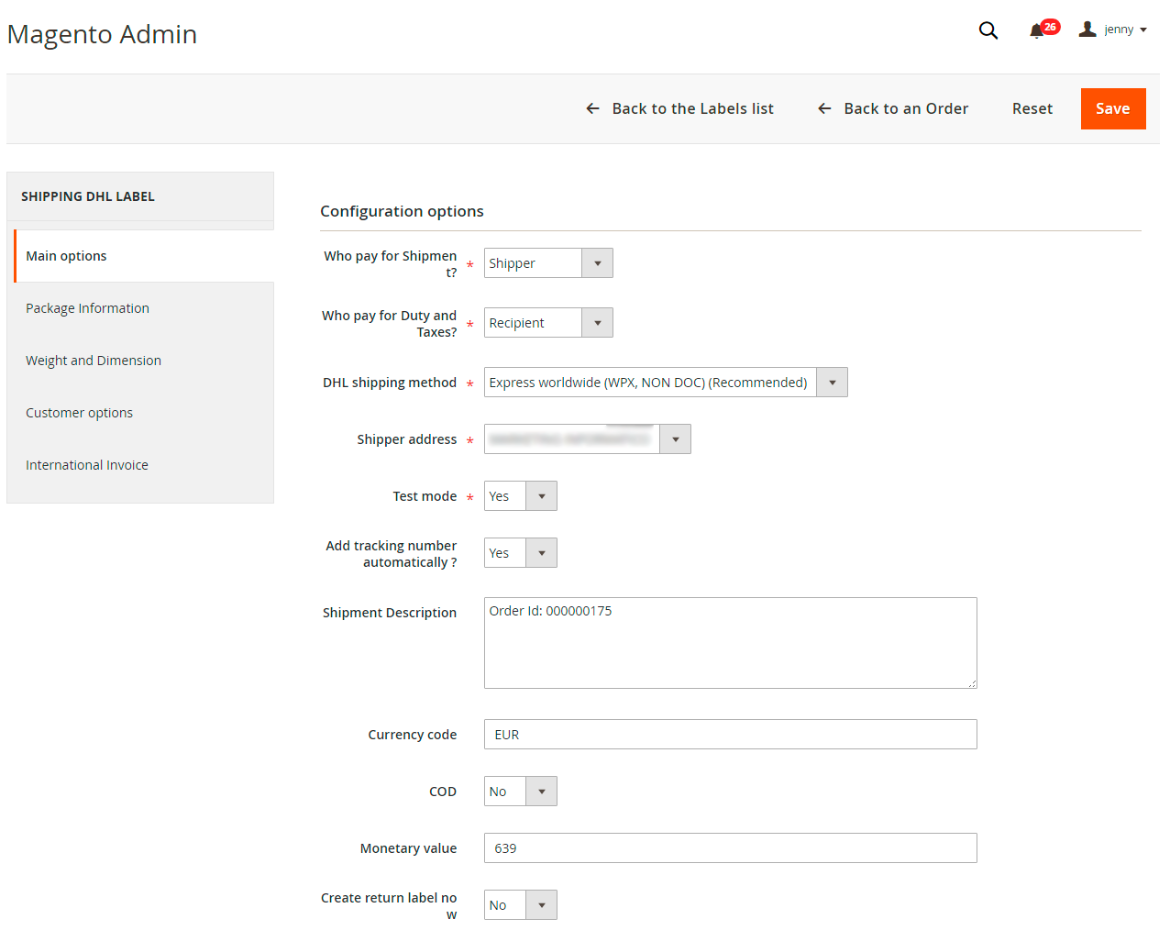This screenshot has width=1166, height=929.
Task: Open notifications bell with 26 badge
Action: click(x=1043, y=30)
